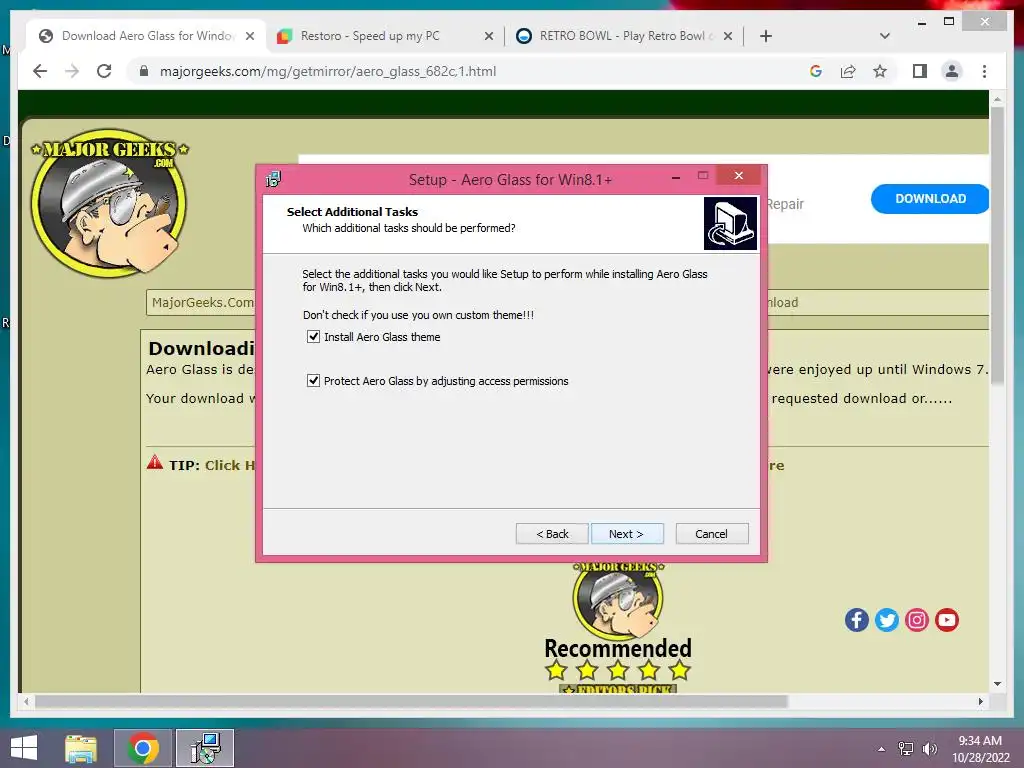
Task: Open Major Geeks Facebook page
Action: [856, 620]
